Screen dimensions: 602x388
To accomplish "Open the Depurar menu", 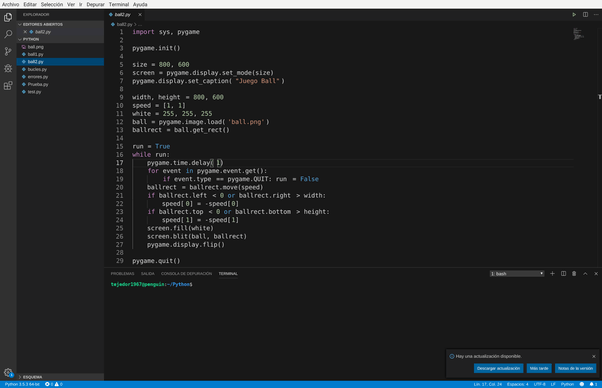I will pyautogui.click(x=96, y=5).
